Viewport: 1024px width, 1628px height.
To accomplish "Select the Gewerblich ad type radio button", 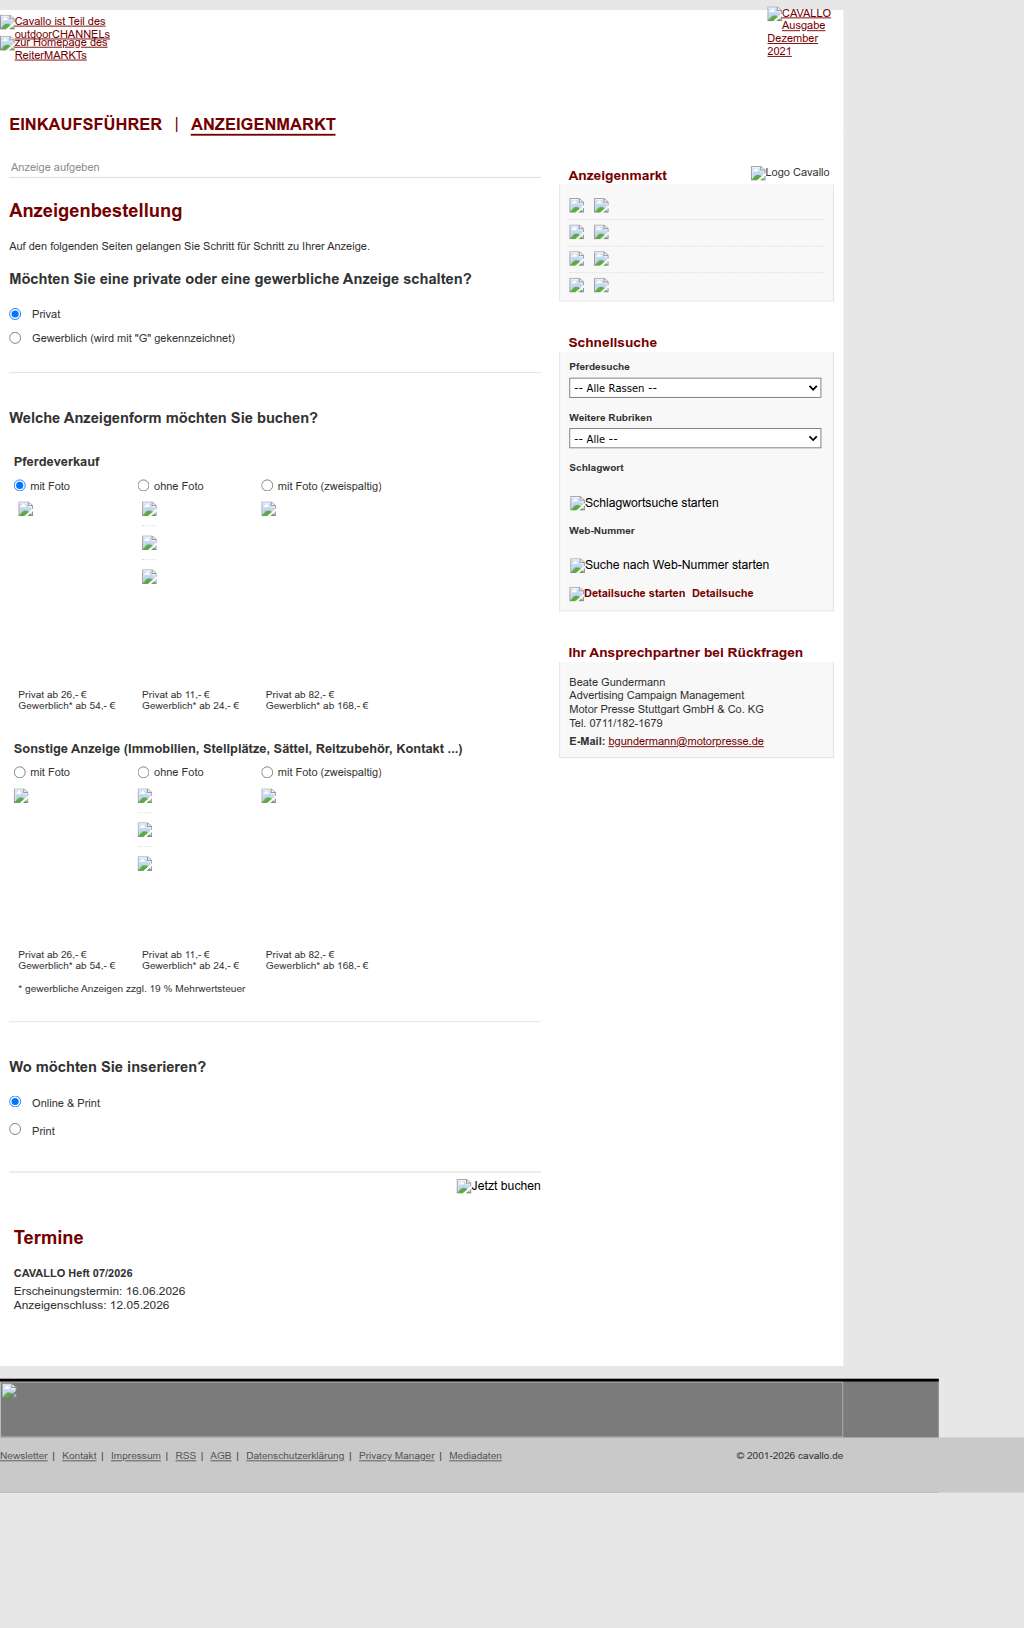I will point(15,338).
